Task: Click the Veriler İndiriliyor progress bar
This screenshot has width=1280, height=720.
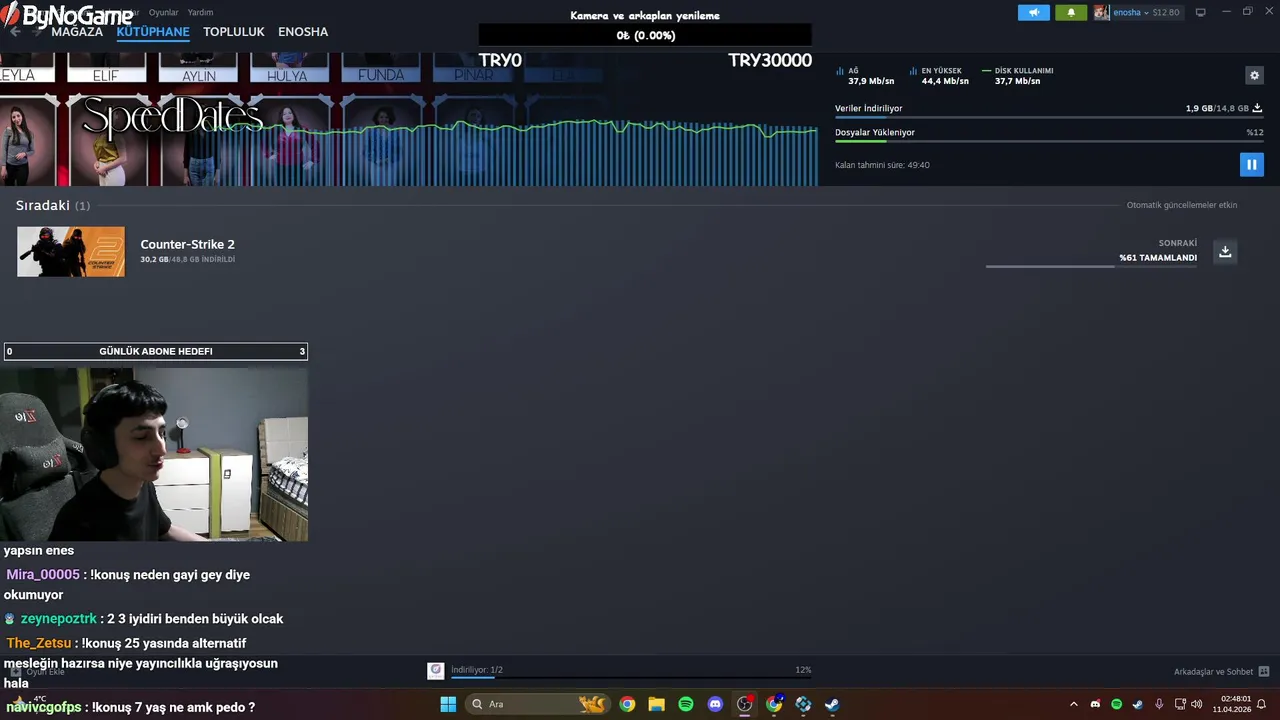Action: coord(1048,117)
